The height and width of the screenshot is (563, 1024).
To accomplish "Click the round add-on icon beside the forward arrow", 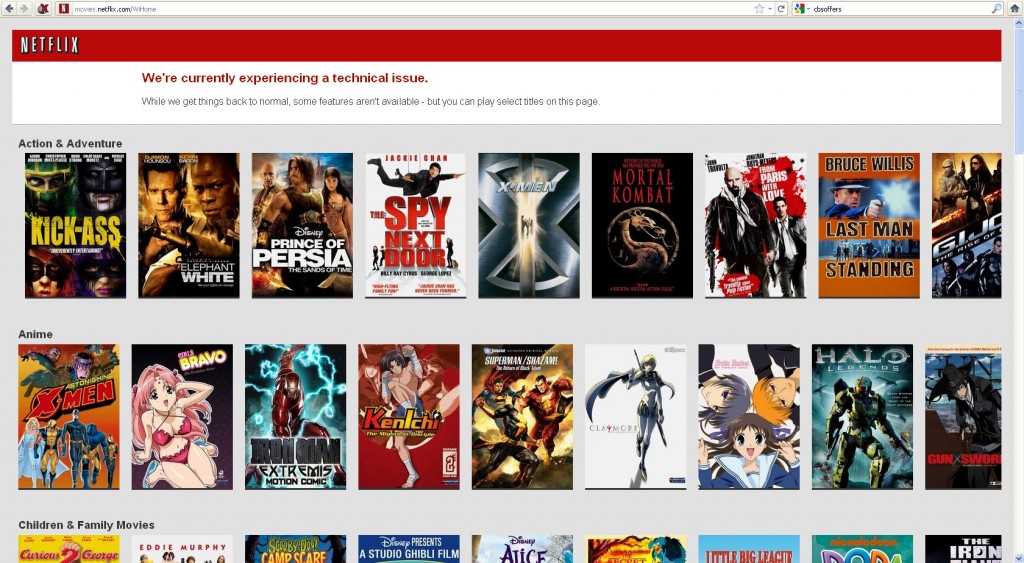I will click(43, 8).
